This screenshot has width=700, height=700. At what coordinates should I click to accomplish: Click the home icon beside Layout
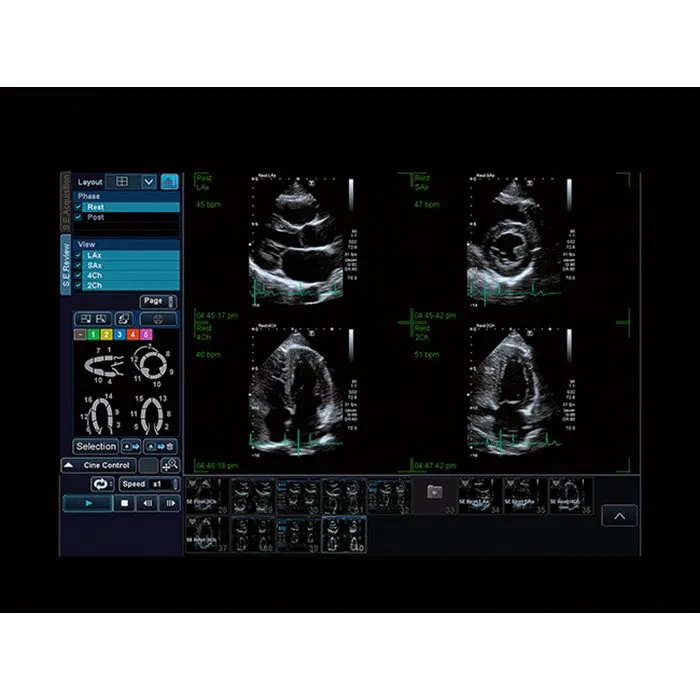click(x=169, y=182)
